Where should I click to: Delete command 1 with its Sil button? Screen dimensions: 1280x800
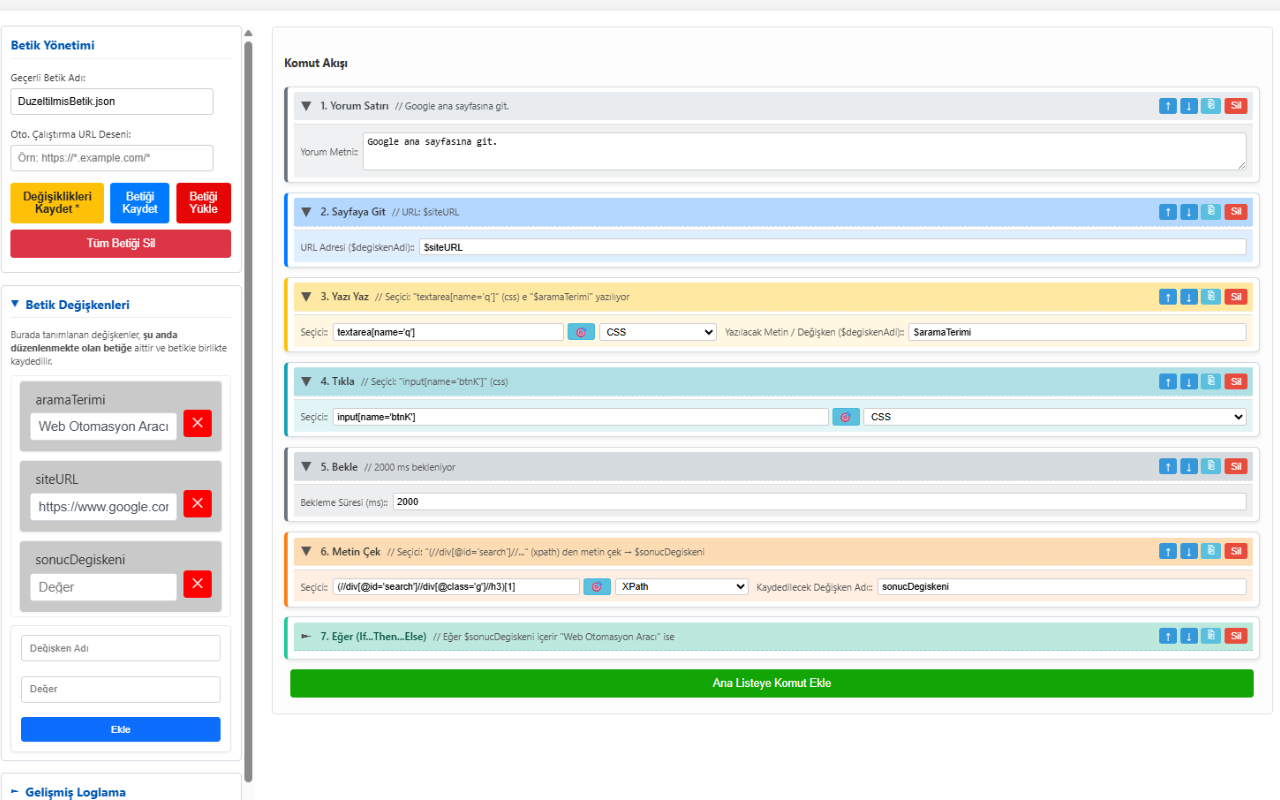pyautogui.click(x=1236, y=106)
